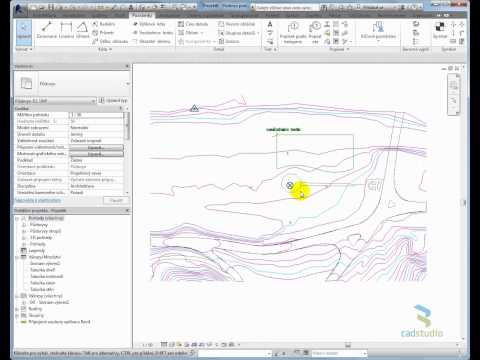Select the aligned dimension tool
The image size is (480, 360).
(x=47, y=29)
